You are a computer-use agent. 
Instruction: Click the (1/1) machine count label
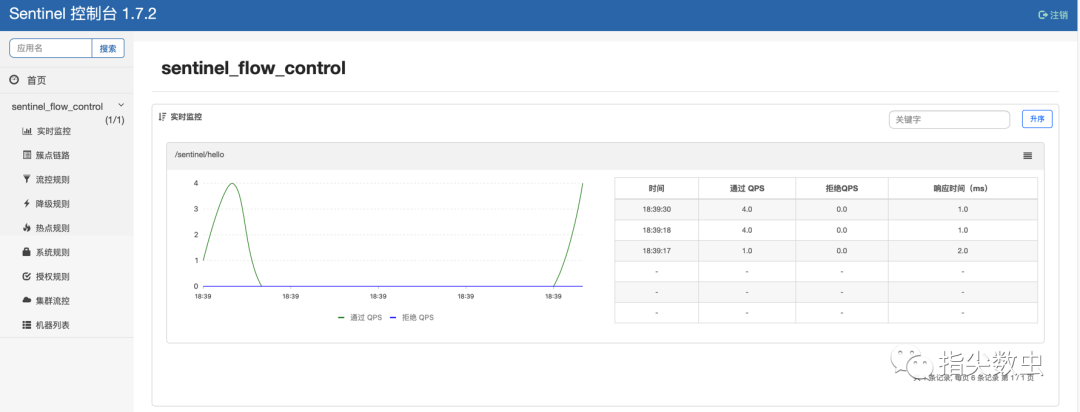[x=115, y=120]
